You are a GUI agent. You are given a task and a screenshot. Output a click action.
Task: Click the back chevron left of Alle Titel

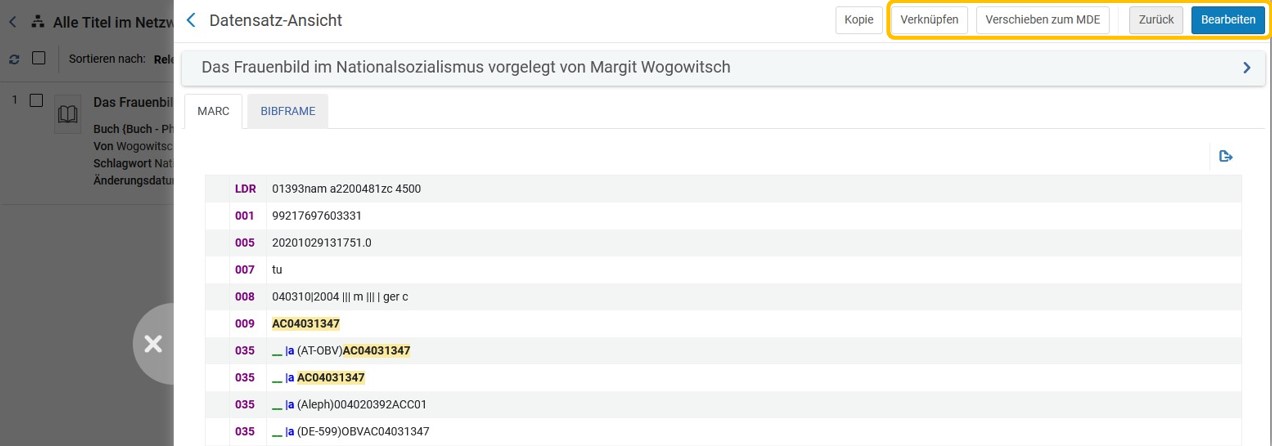click(13, 21)
